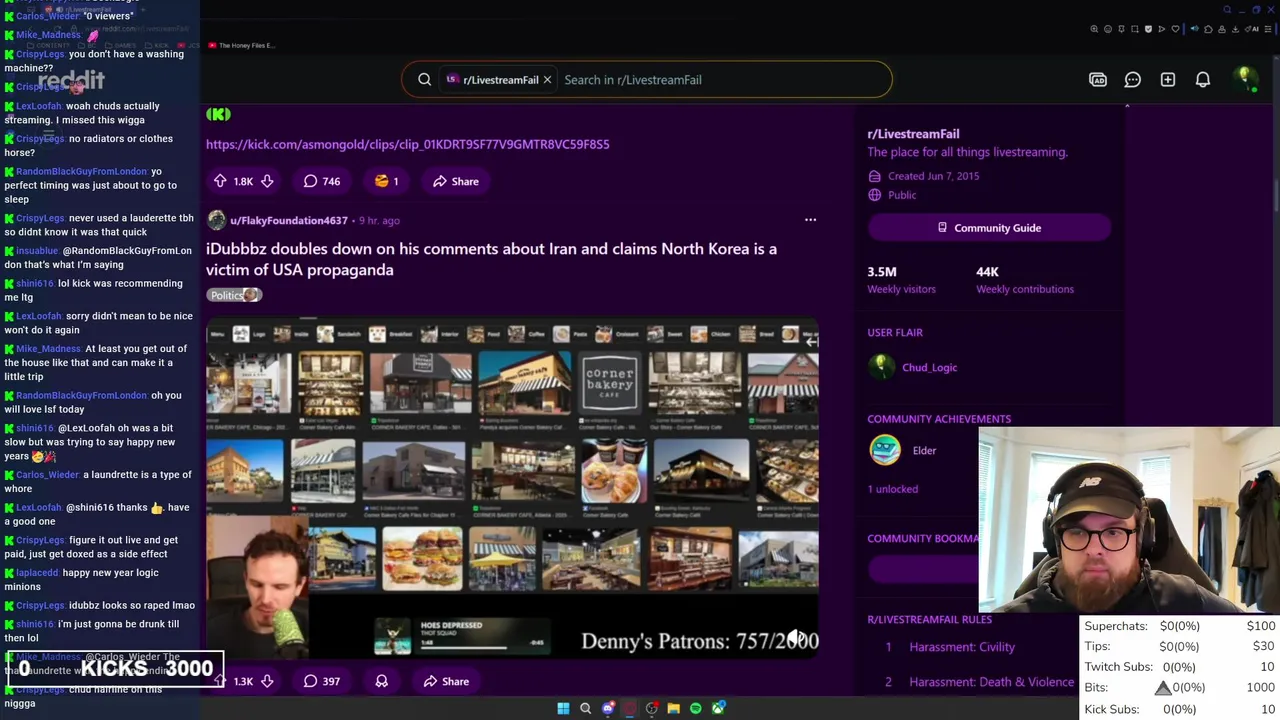Click the Kick logo icon above link
Screen dimensions: 1280x720
pos(218,115)
